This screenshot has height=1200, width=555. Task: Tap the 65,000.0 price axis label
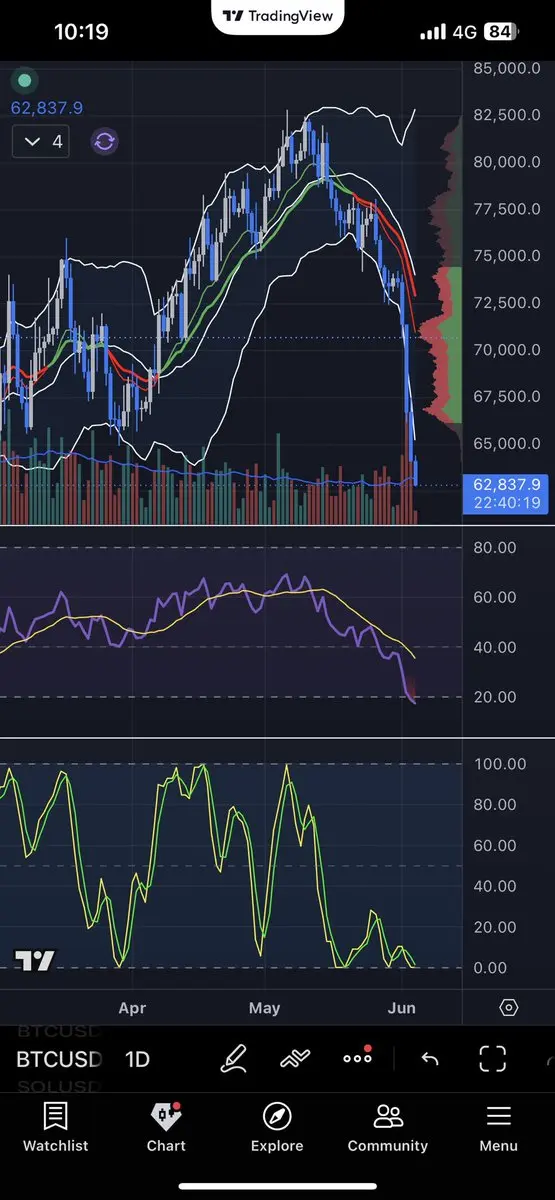click(507, 443)
